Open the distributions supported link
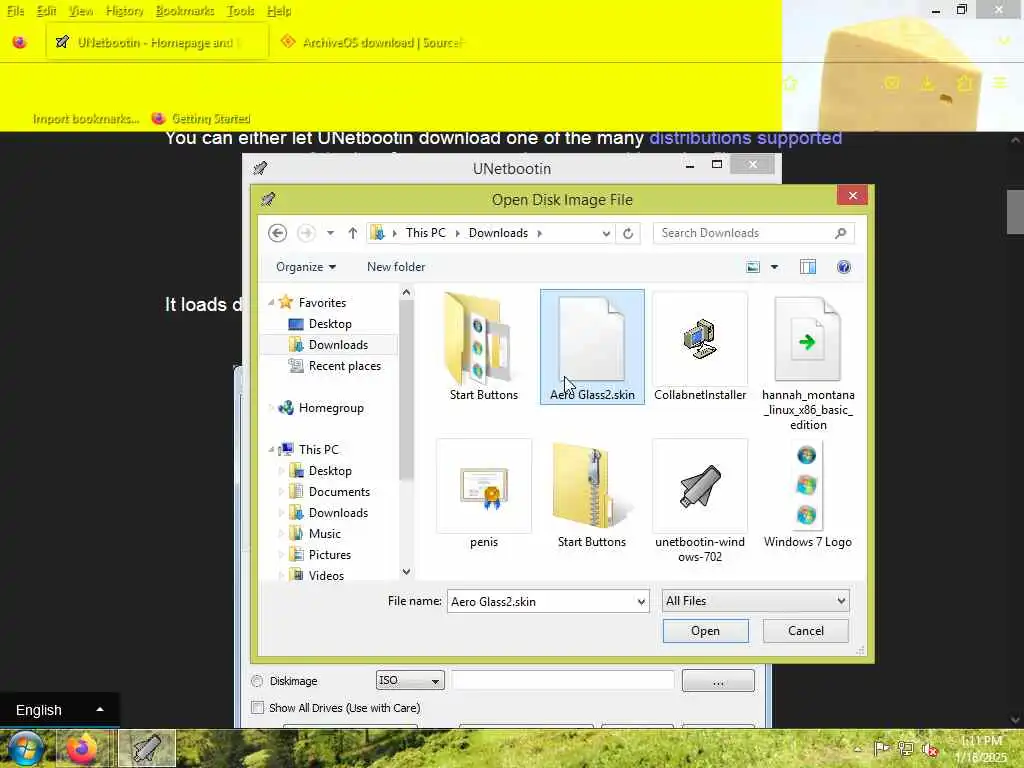Viewport: 1024px width, 768px height. [745, 138]
